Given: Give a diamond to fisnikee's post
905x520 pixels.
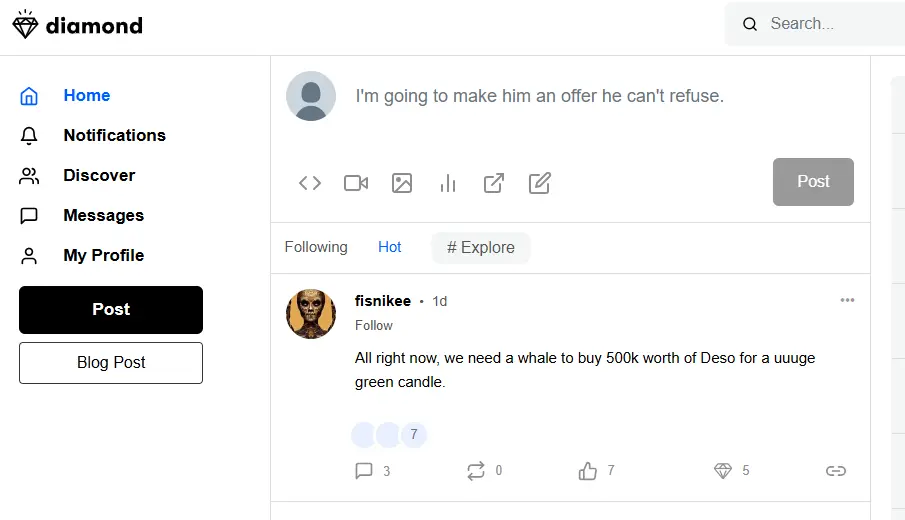Looking at the screenshot, I should coord(723,471).
